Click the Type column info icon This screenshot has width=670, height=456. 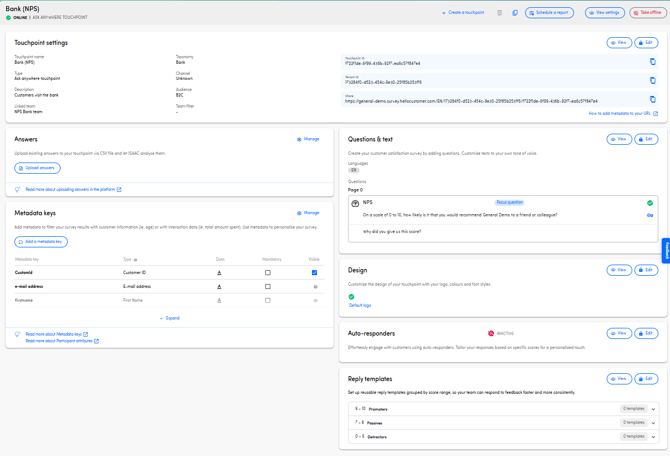(x=135, y=260)
